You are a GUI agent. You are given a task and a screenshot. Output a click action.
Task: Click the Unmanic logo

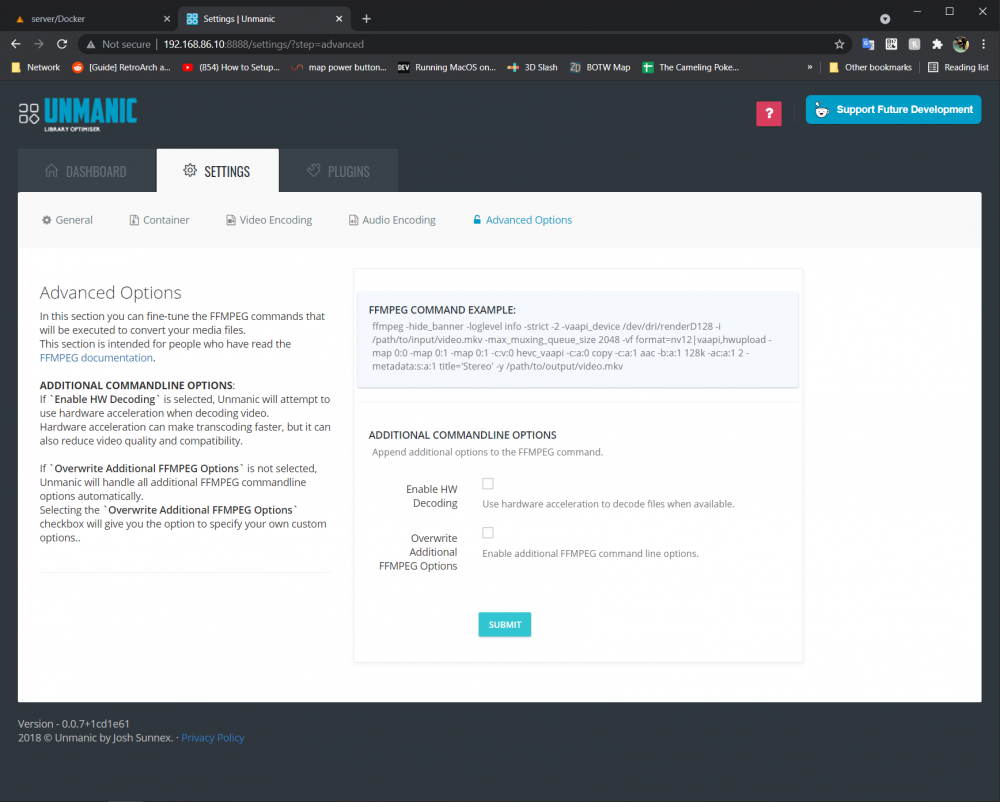coord(78,114)
